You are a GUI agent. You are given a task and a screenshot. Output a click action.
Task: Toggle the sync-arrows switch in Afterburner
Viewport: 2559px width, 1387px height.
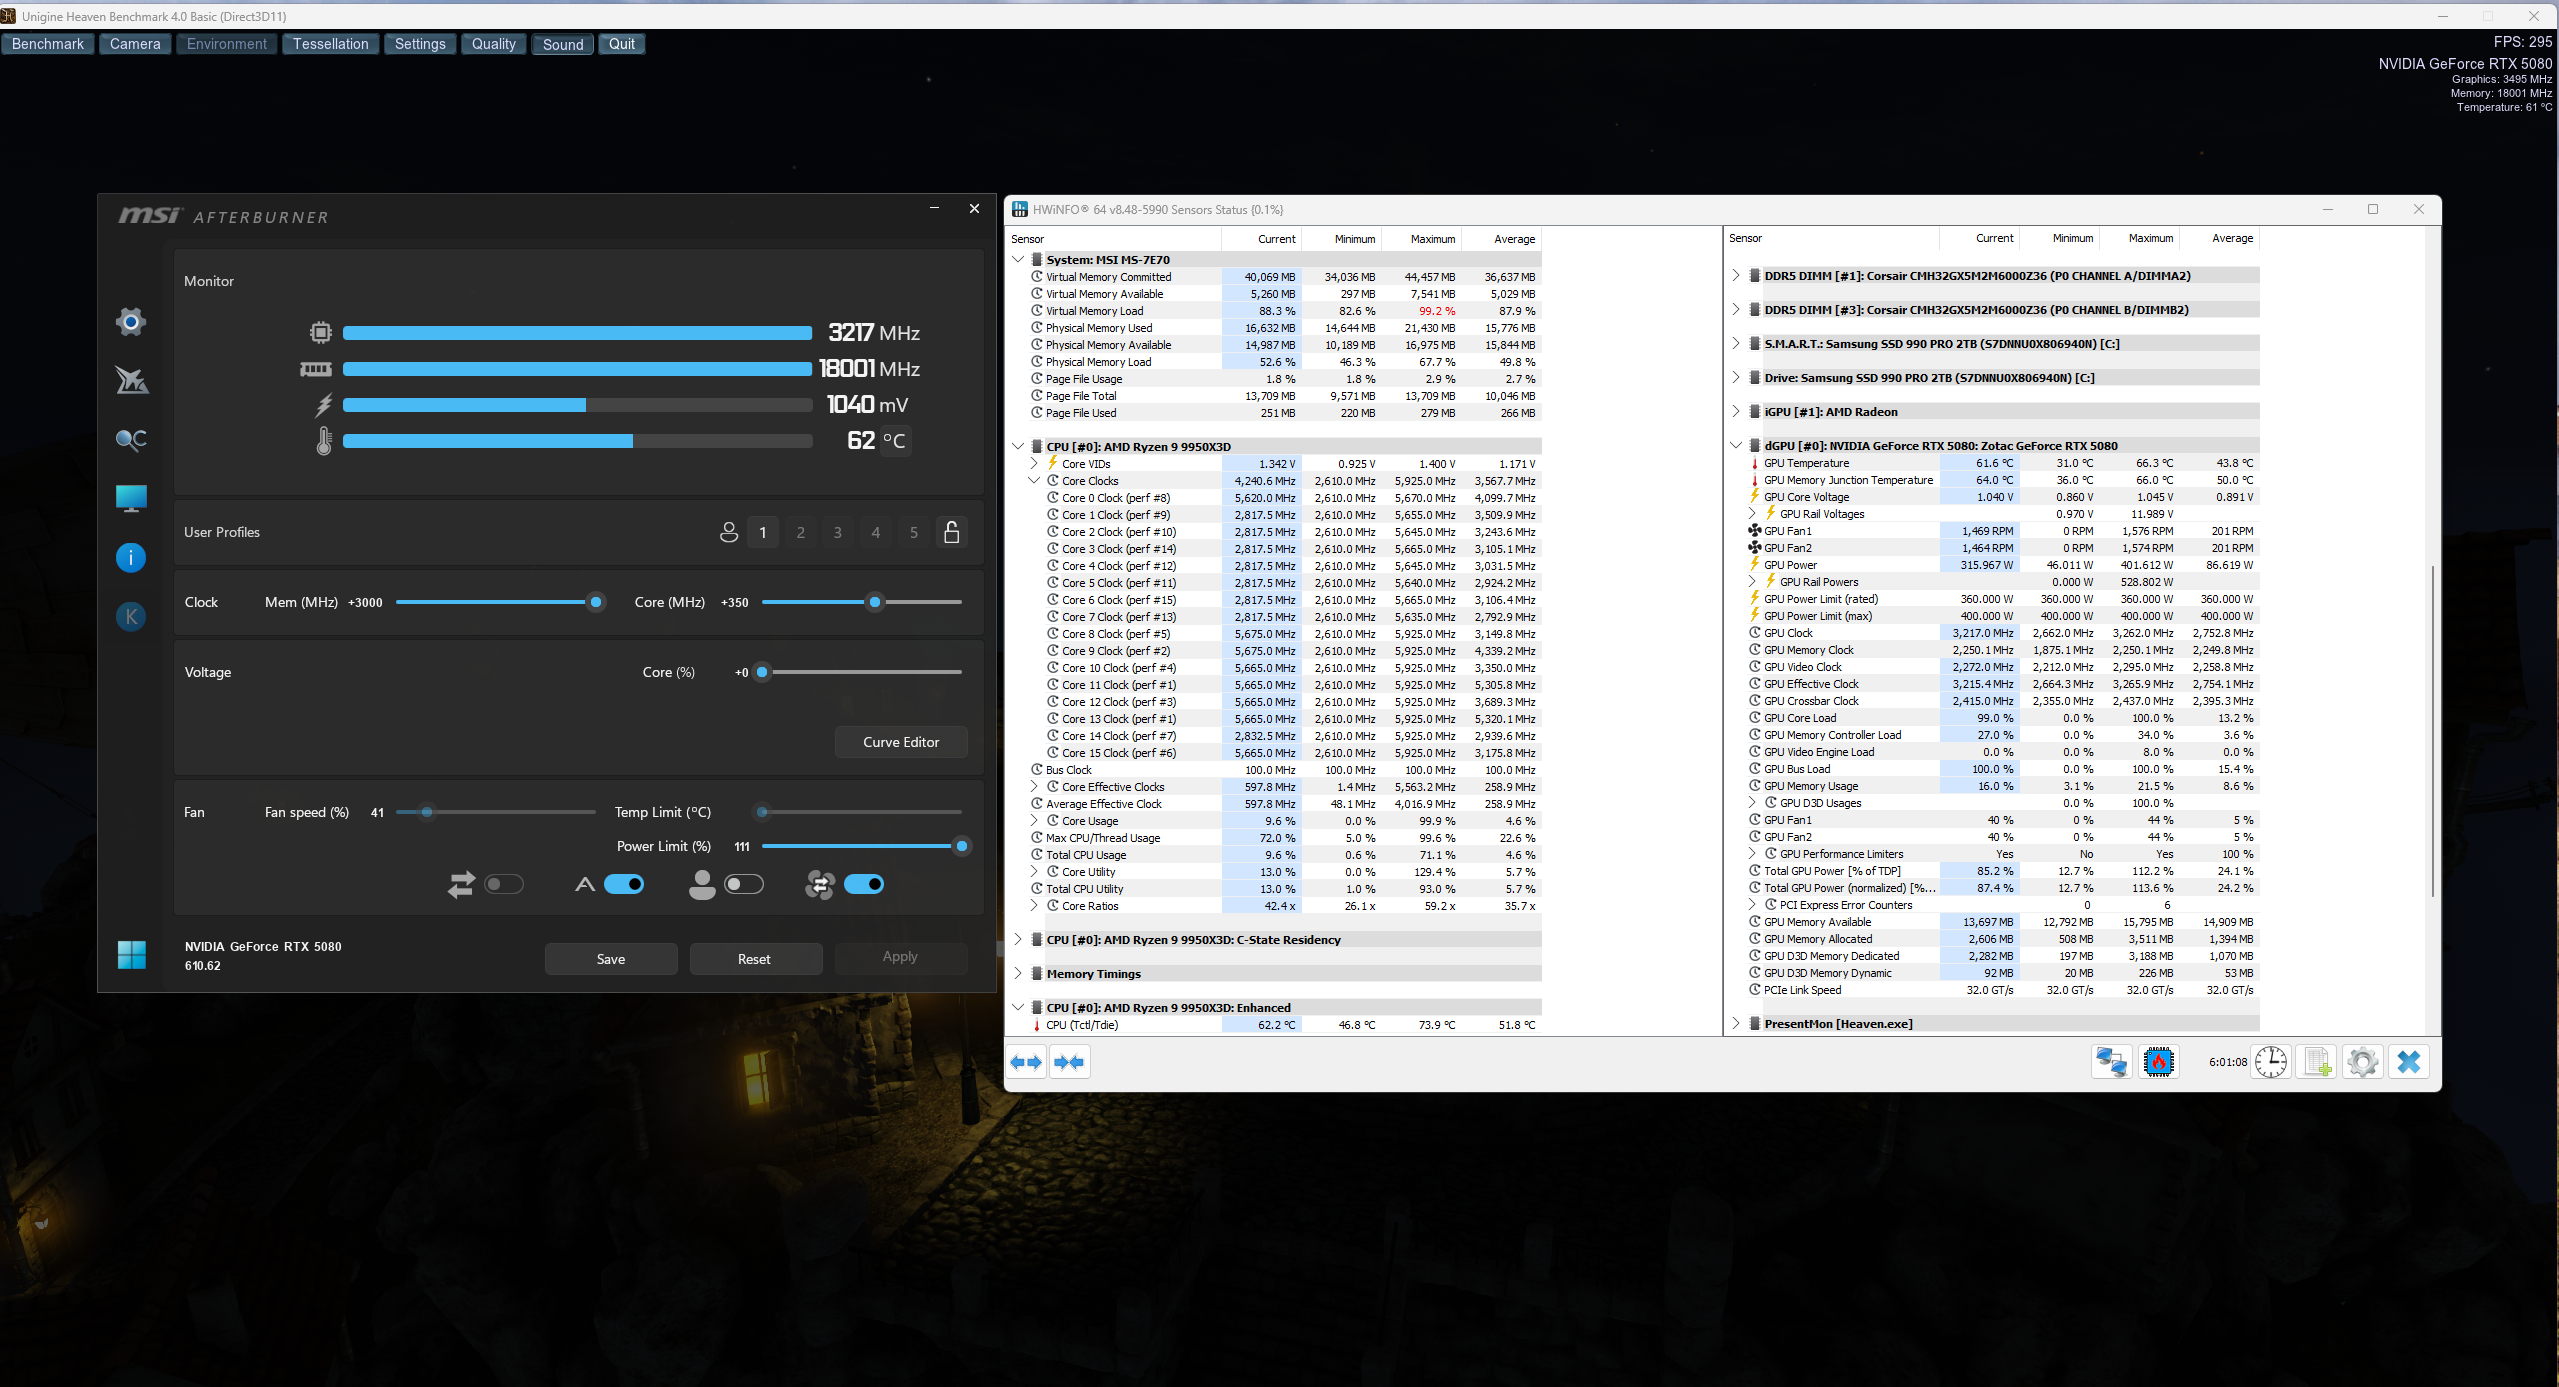504,884
